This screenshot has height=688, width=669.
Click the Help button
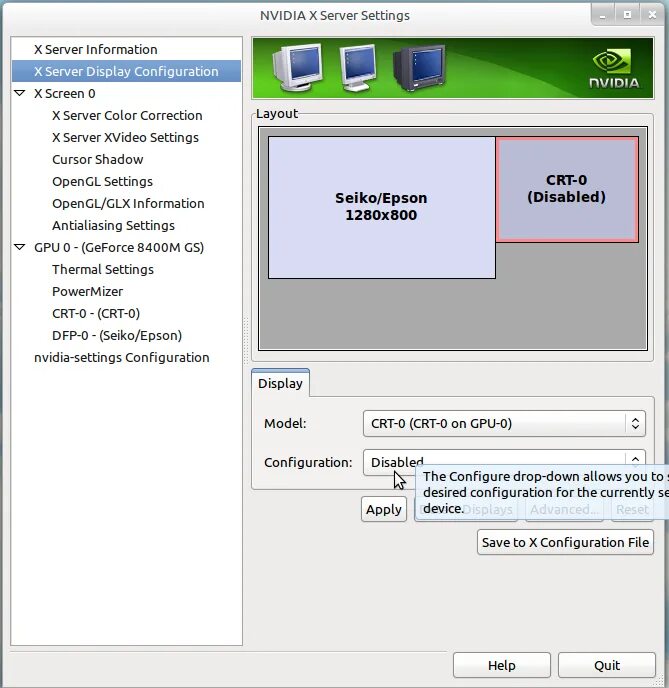(x=501, y=665)
